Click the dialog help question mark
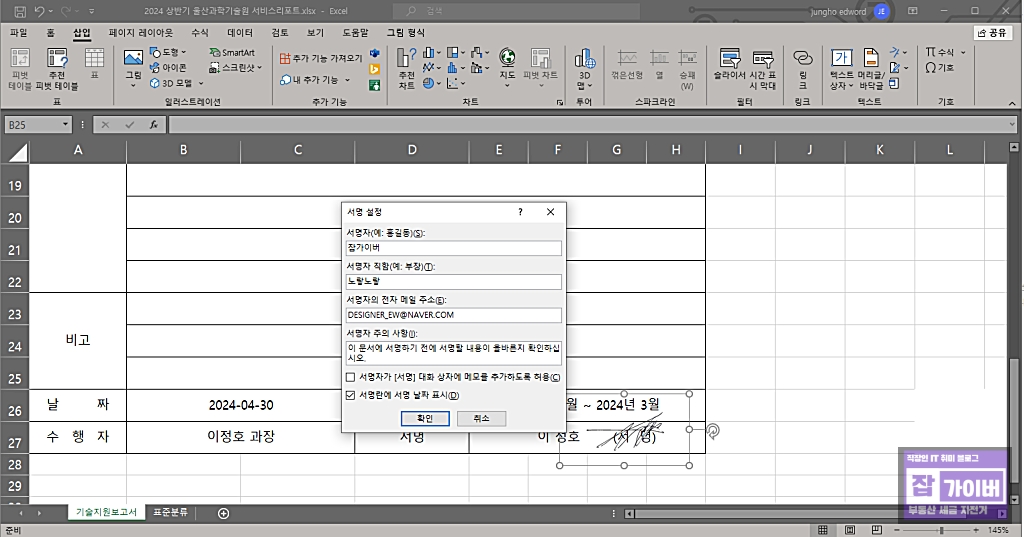This screenshot has height=537, width=1024. (520, 212)
